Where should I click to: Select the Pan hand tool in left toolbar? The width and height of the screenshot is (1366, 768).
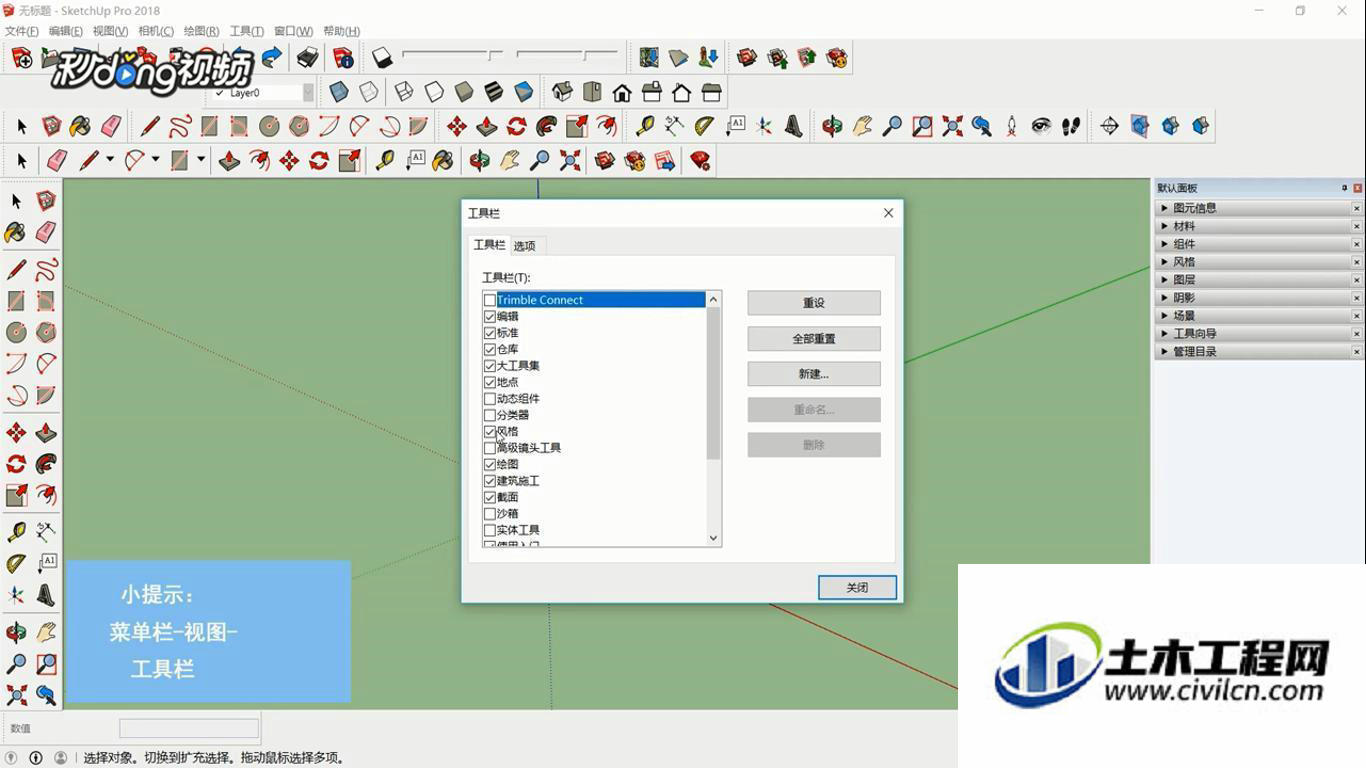[x=46, y=633]
